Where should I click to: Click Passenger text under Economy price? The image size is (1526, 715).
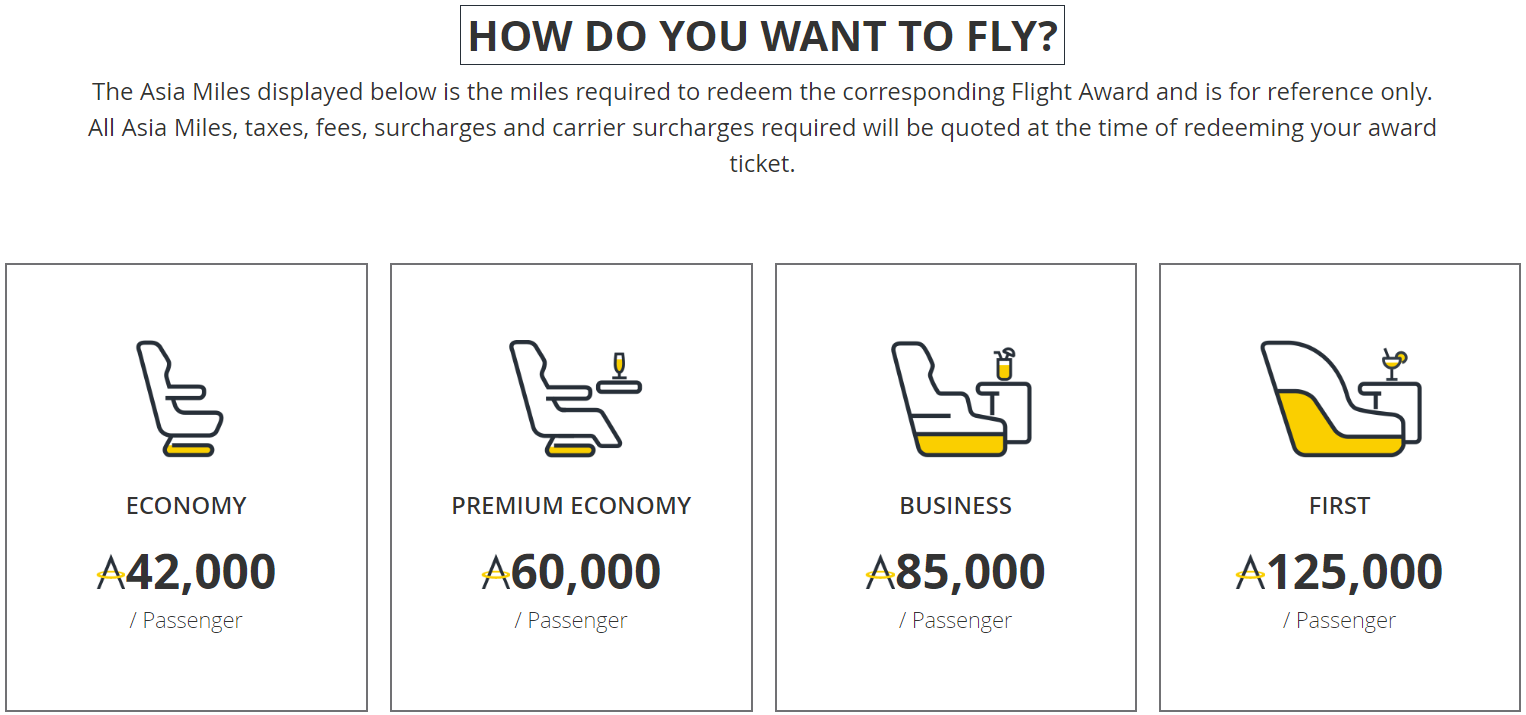click(192, 621)
